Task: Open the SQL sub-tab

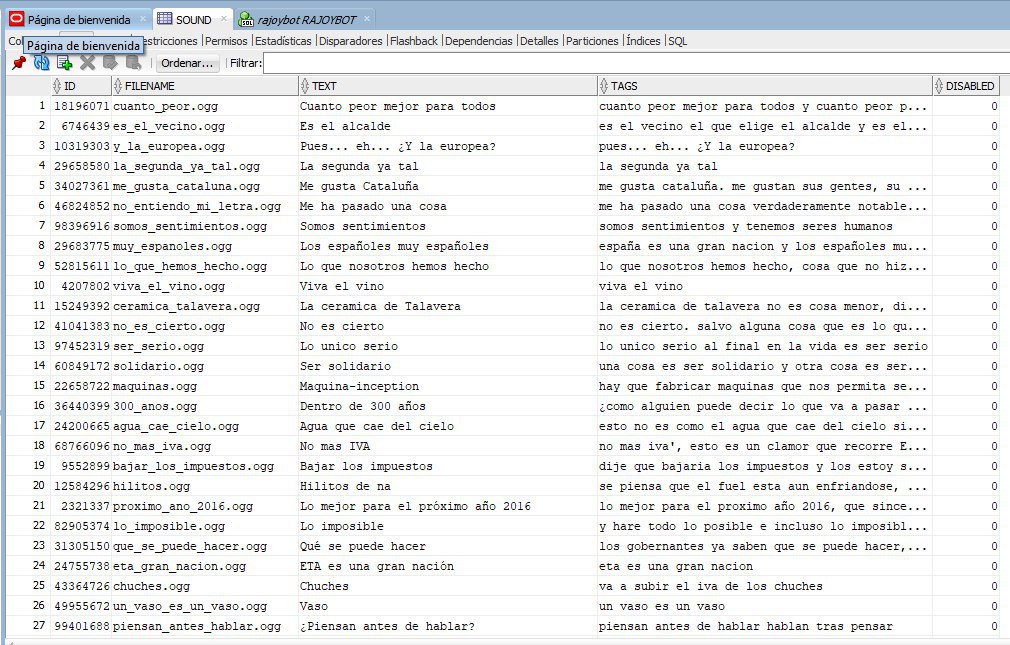Action: [x=678, y=41]
